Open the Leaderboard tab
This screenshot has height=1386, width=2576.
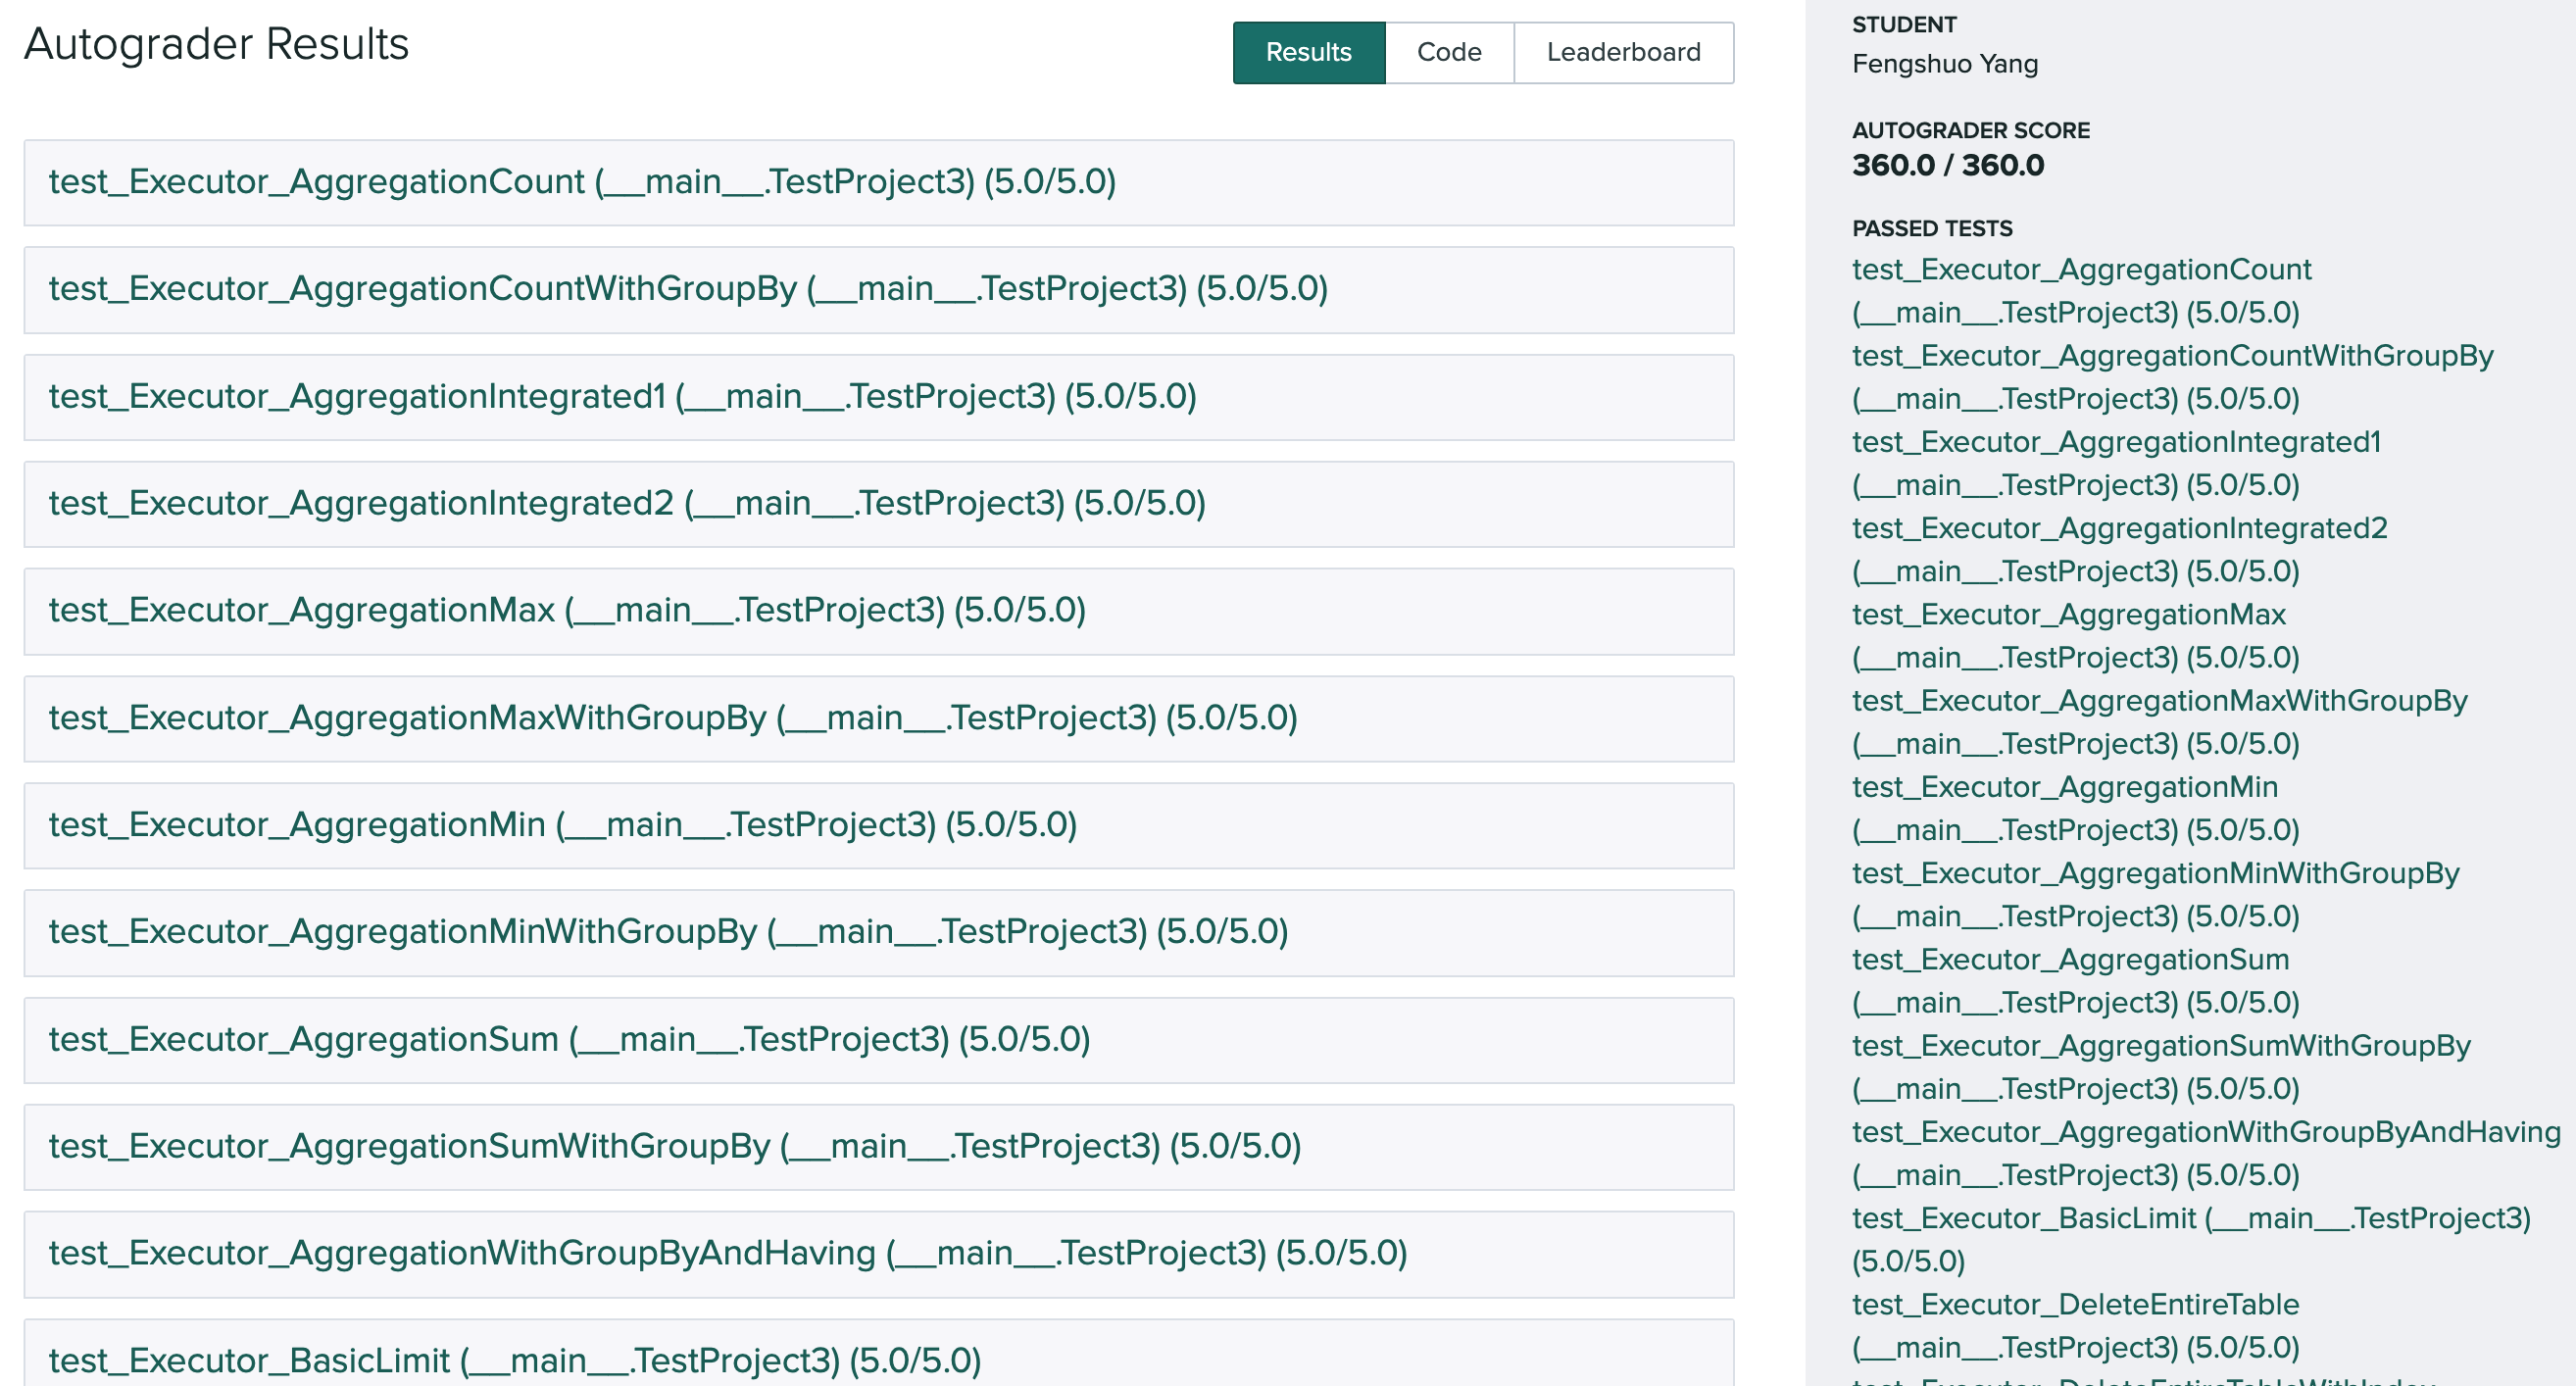coord(1623,52)
